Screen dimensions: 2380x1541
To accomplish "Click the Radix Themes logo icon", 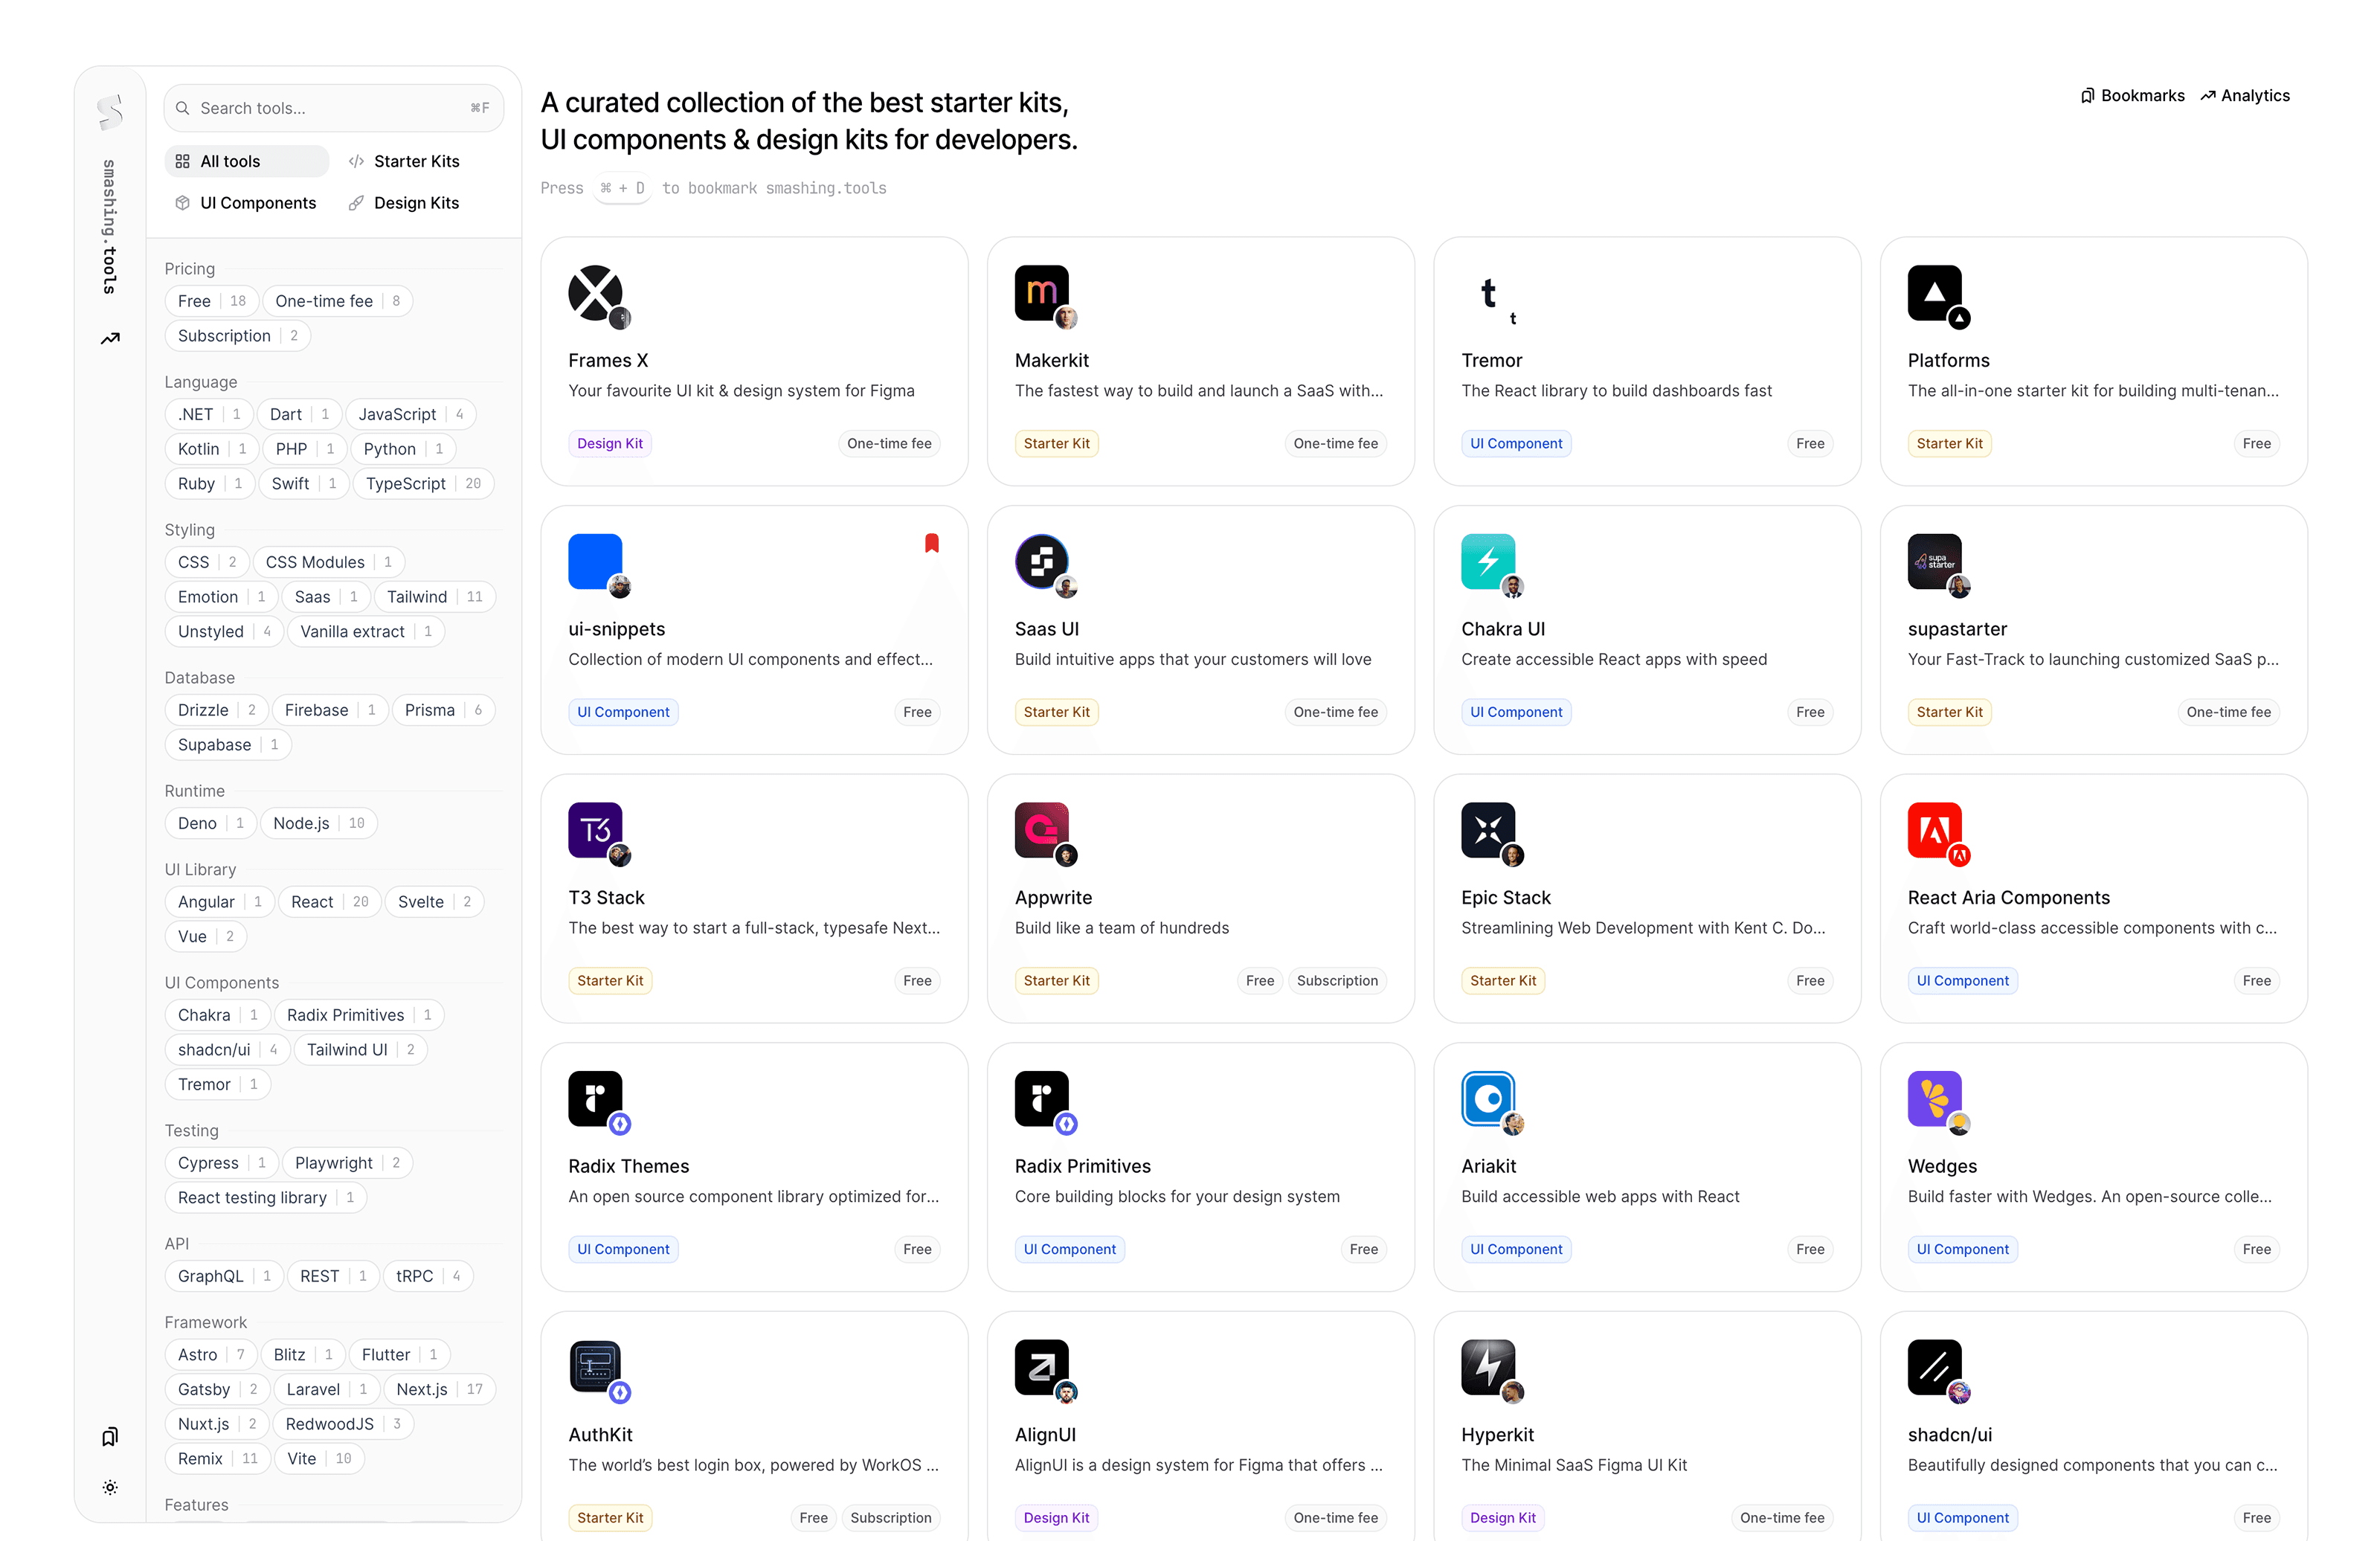I will [x=595, y=1098].
